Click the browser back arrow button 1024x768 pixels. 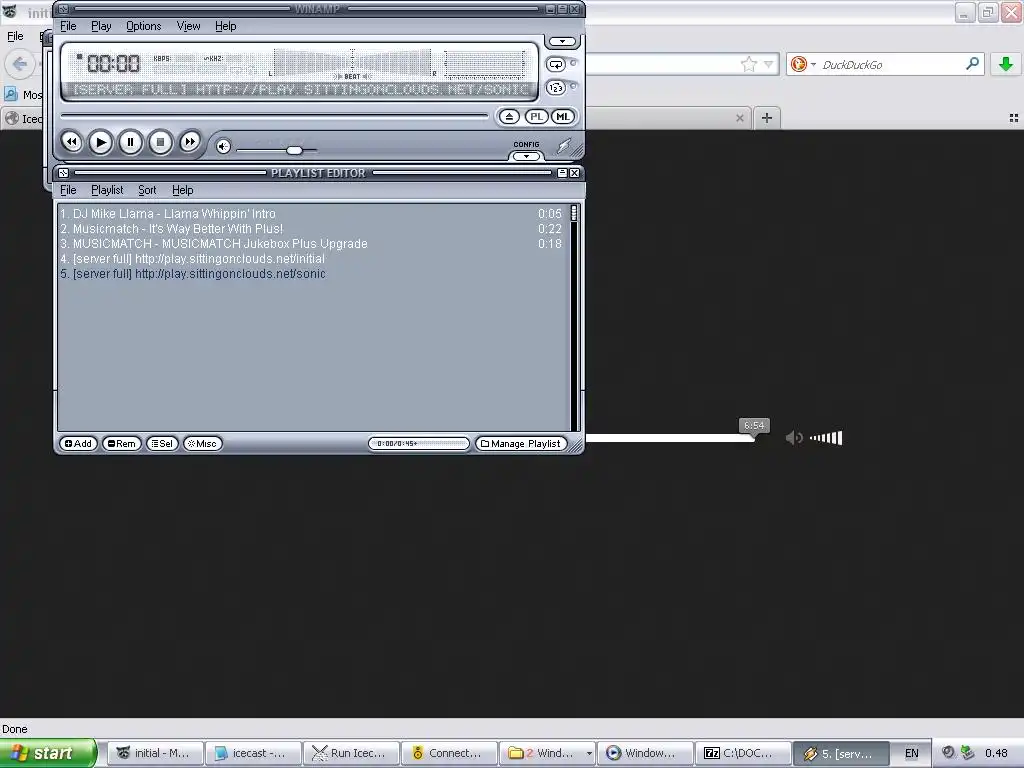click(20, 64)
